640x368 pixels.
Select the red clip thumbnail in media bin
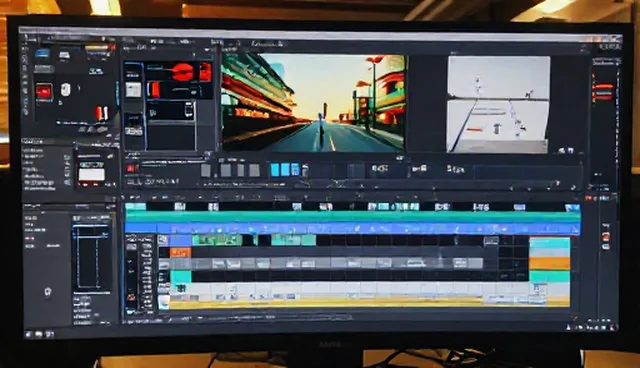point(44,91)
